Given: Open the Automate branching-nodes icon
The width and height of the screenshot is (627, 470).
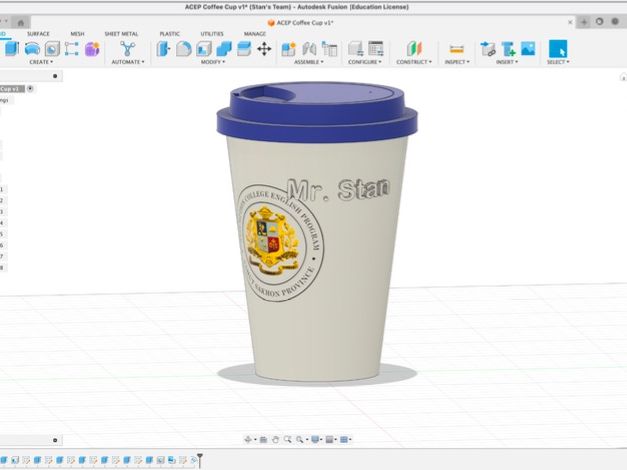Looking at the screenshot, I should coord(128,49).
